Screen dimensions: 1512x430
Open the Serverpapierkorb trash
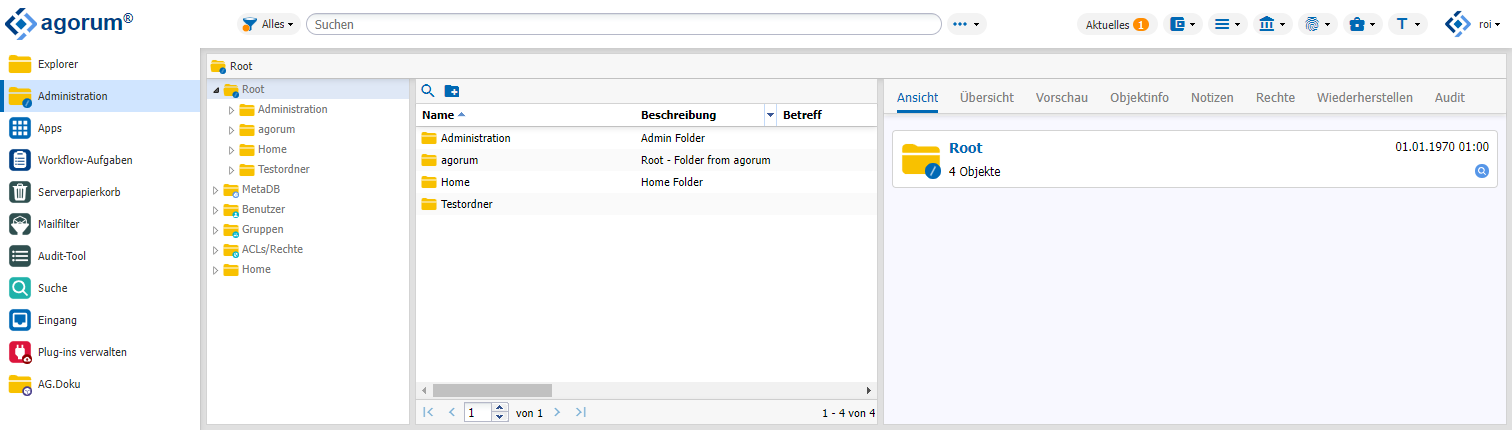pyautogui.click(x=100, y=192)
